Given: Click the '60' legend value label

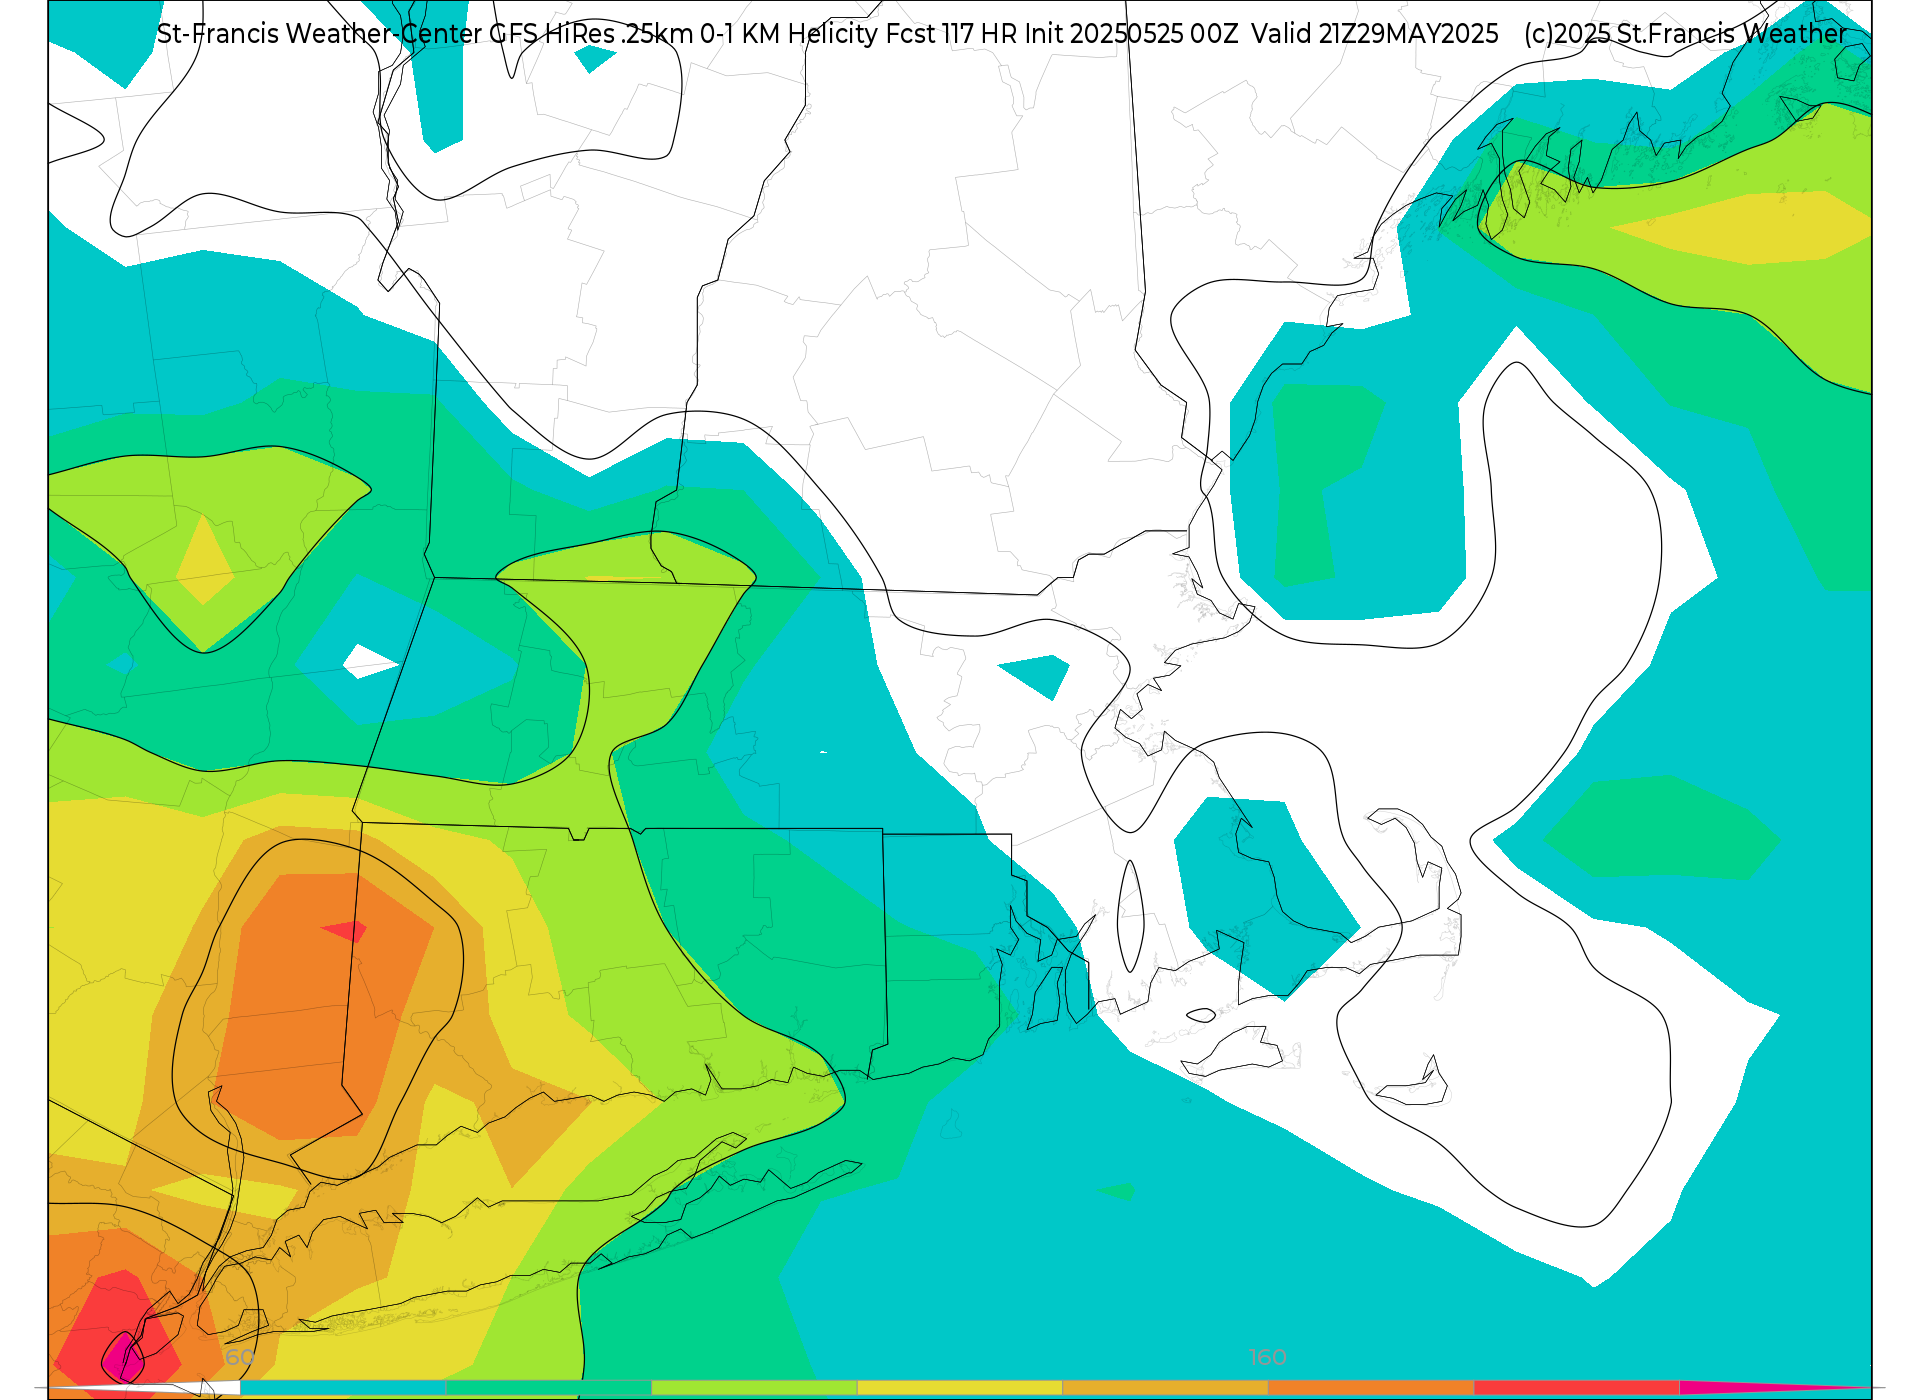Looking at the screenshot, I should coord(240,1358).
